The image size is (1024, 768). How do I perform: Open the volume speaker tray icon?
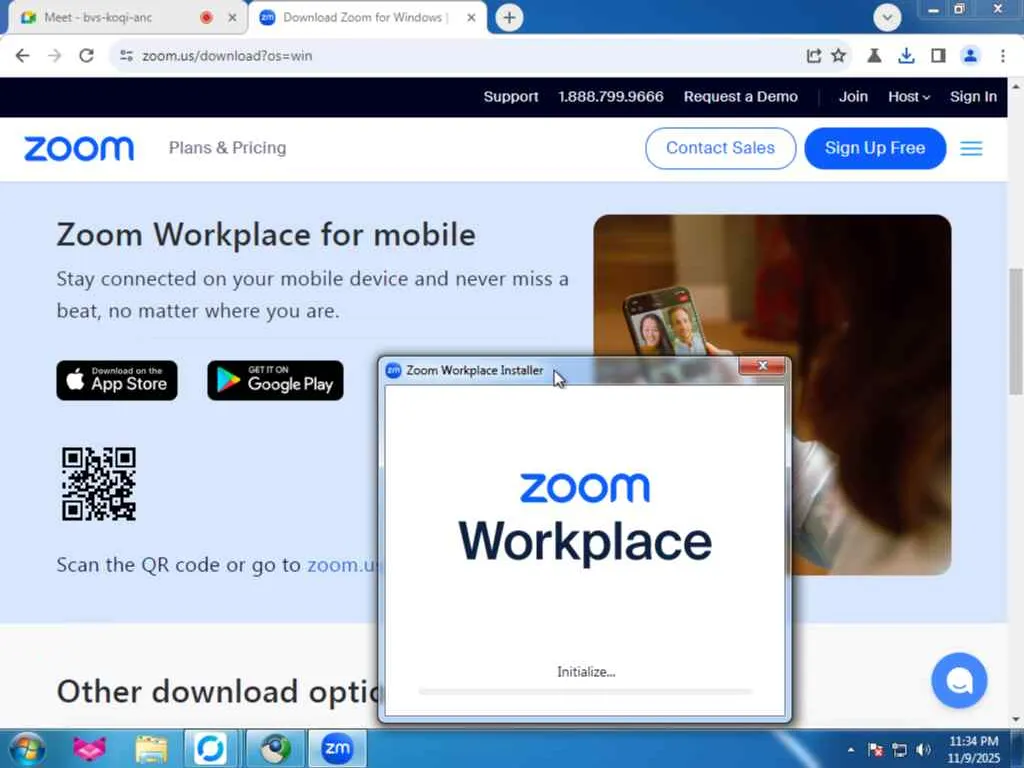pyautogui.click(x=923, y=750)
